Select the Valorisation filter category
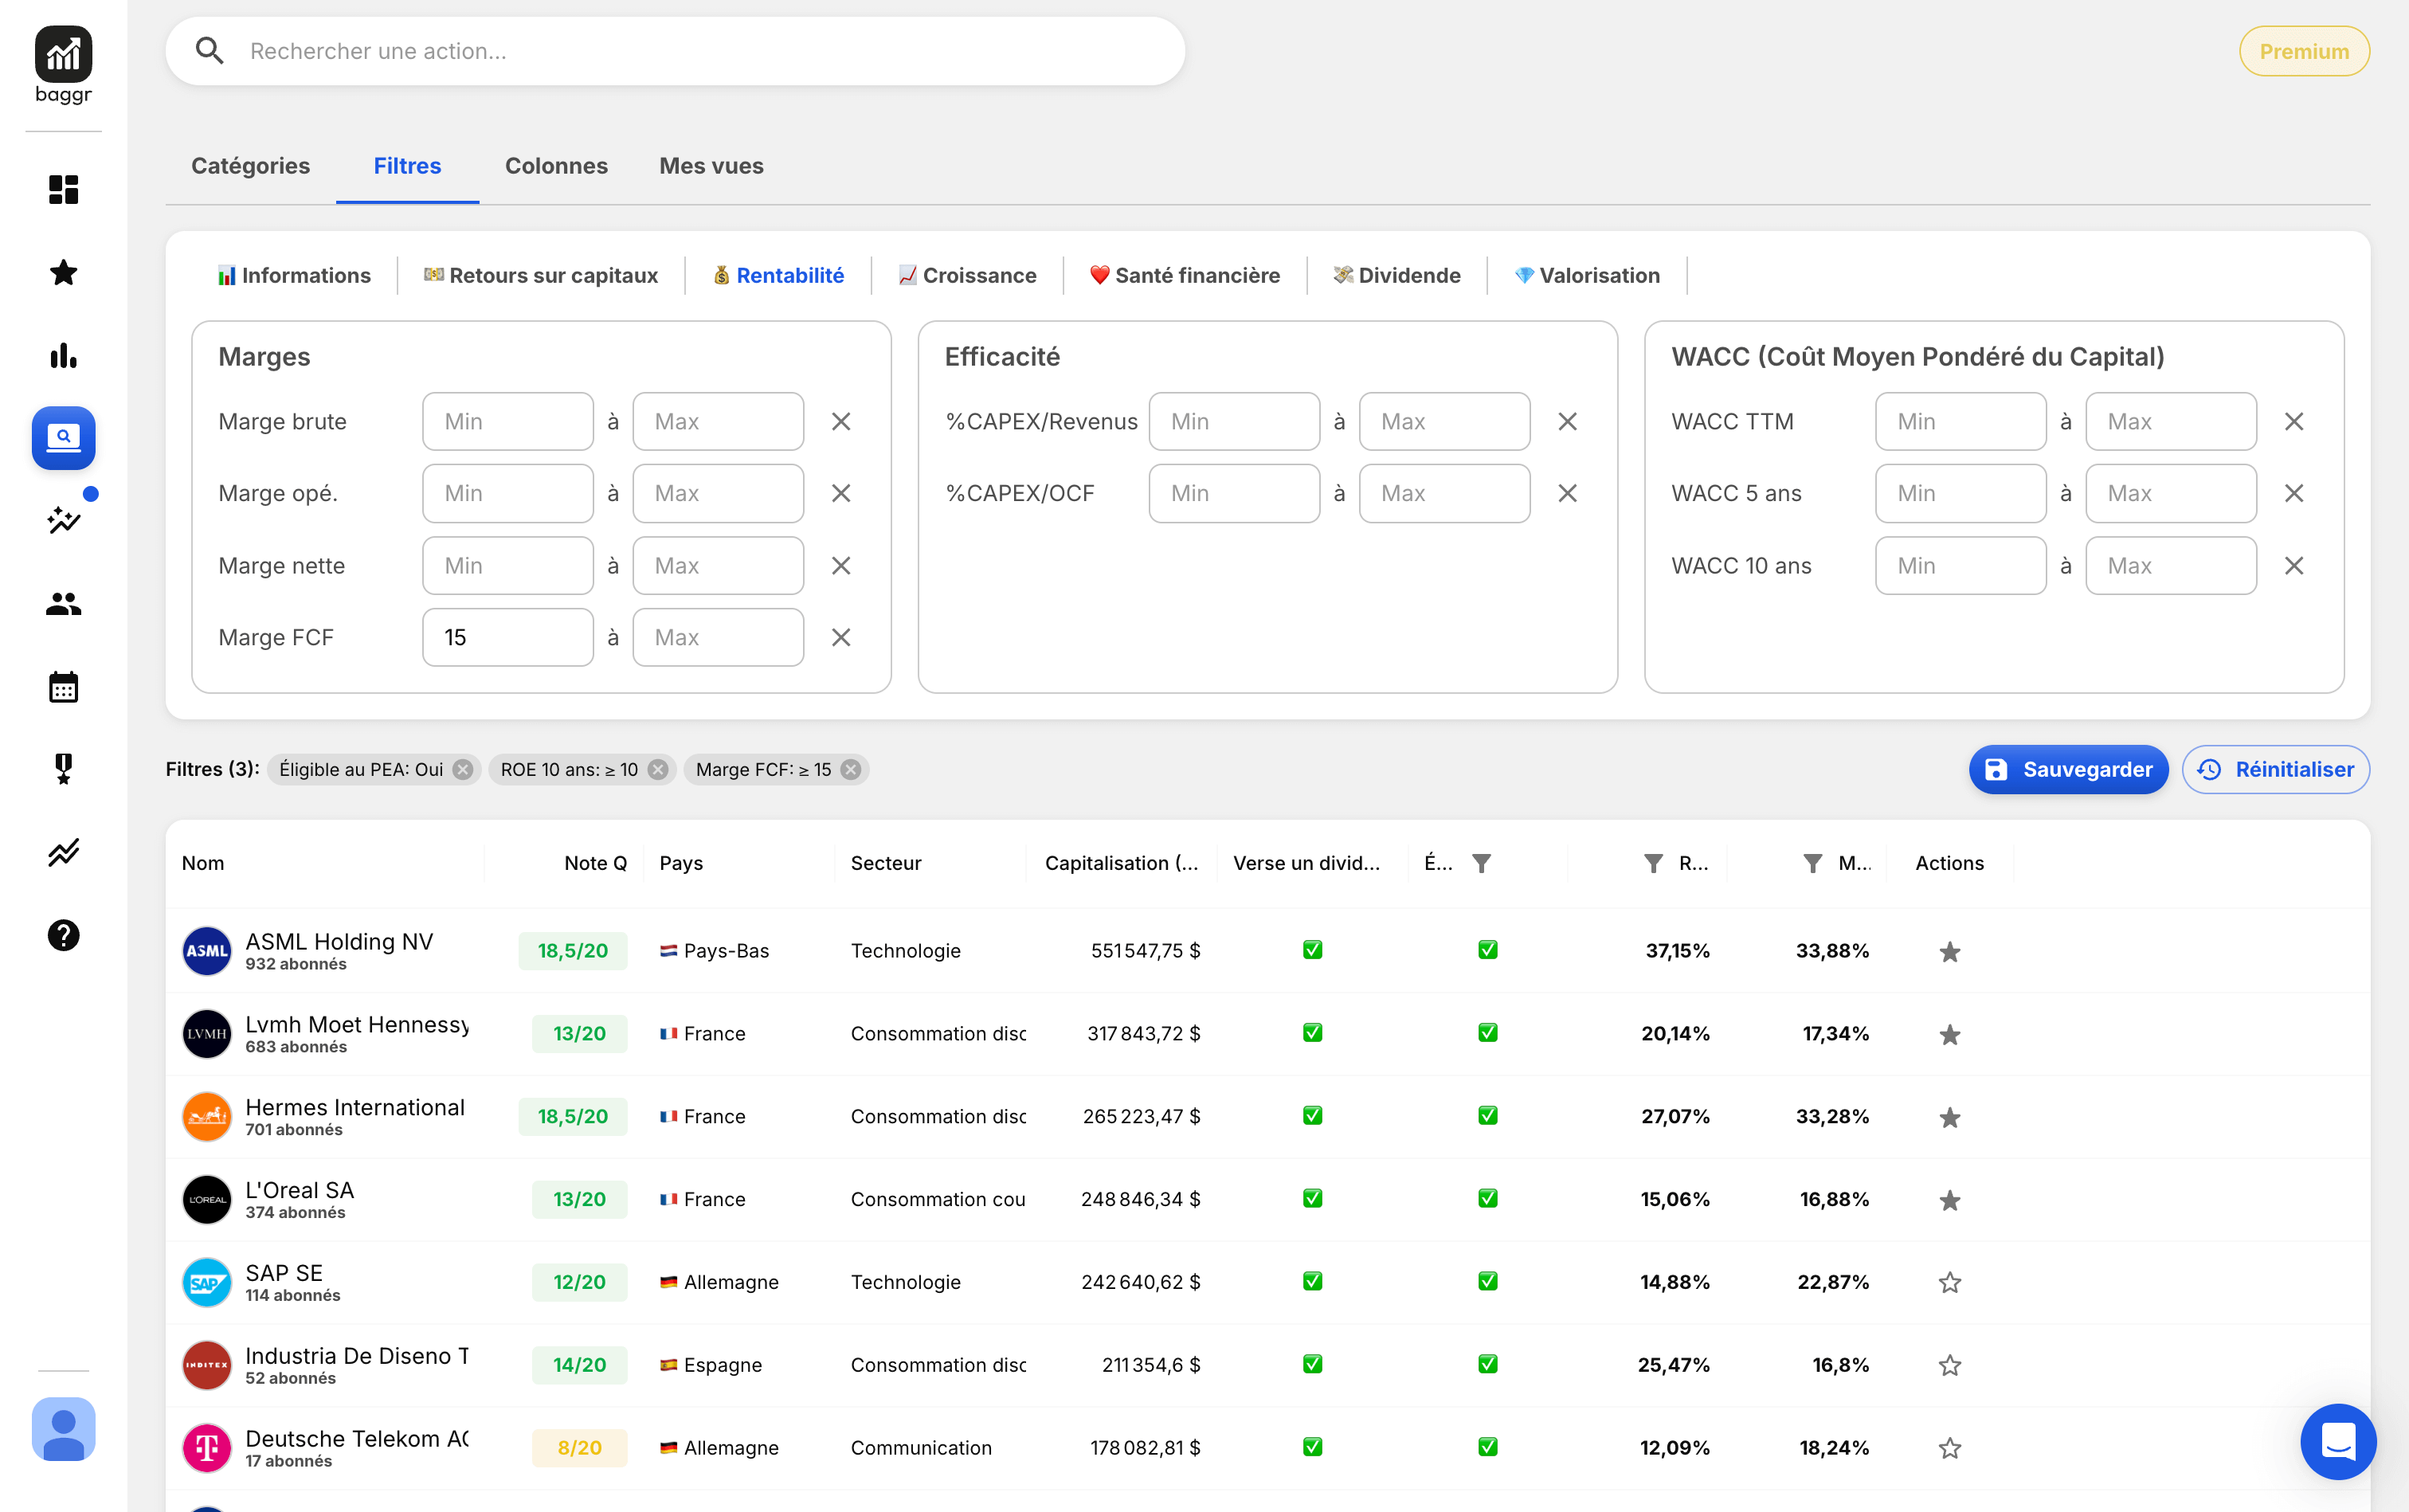The image size is (2409, 1512). [x=1587, y=275]
